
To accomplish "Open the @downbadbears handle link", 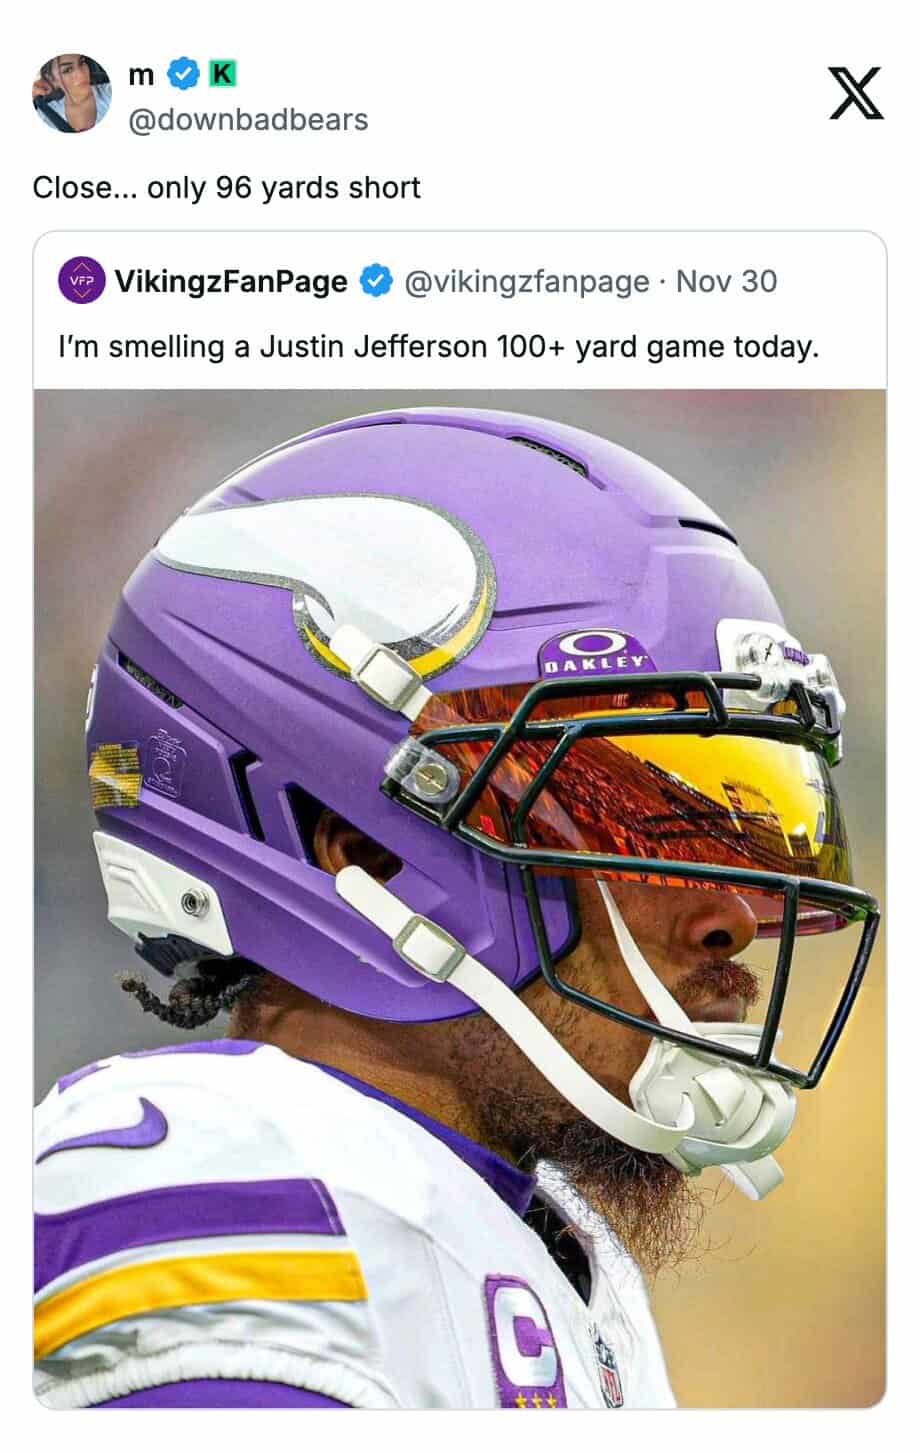I will click(248, 119).
